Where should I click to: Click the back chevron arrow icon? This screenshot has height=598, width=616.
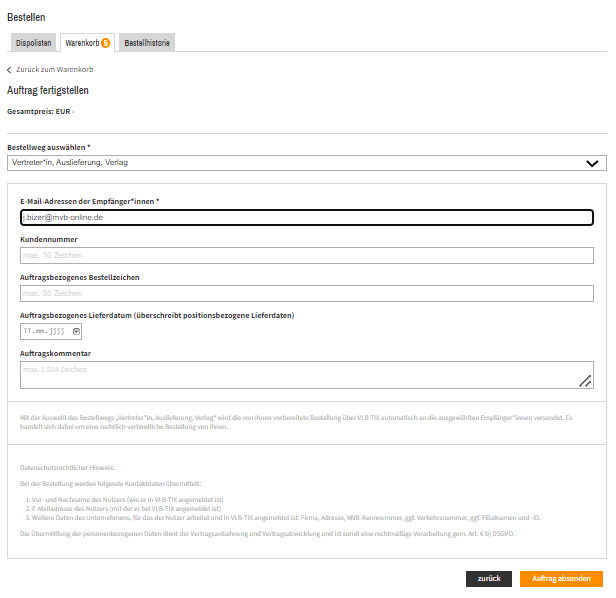tap(9, 70)
